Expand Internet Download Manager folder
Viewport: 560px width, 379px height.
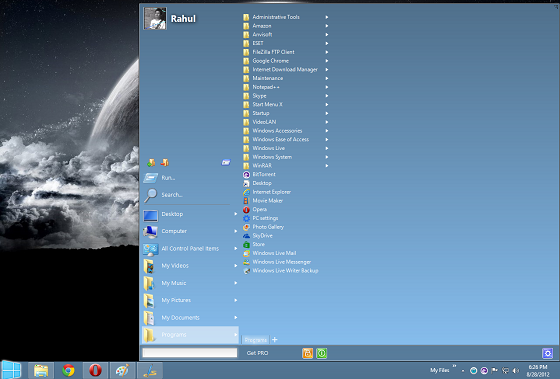point(286,69)
